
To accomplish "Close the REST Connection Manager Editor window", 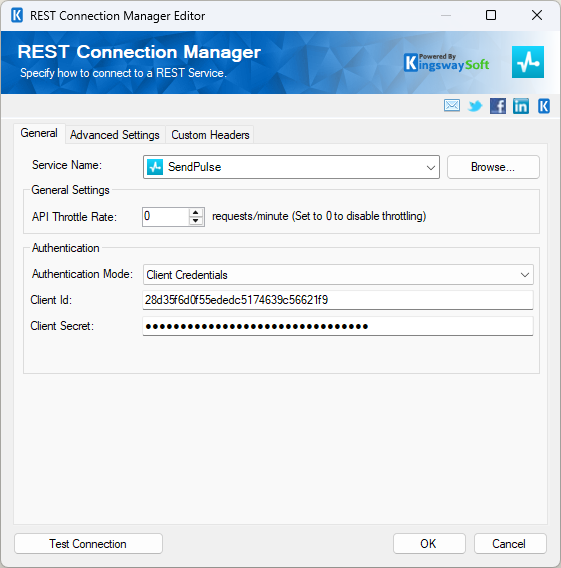I will (x=537, y=15).
